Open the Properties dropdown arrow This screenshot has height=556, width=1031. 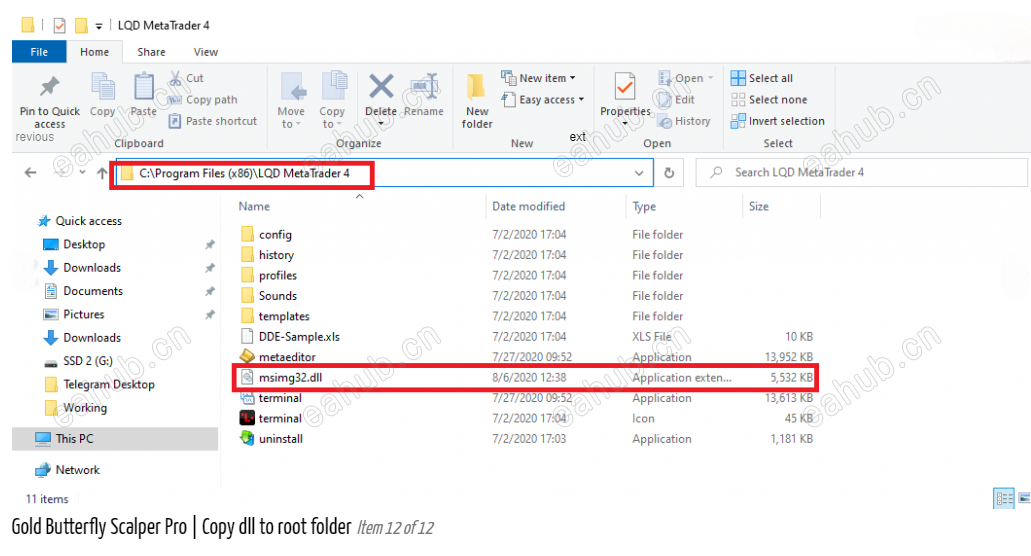point(625,123)
